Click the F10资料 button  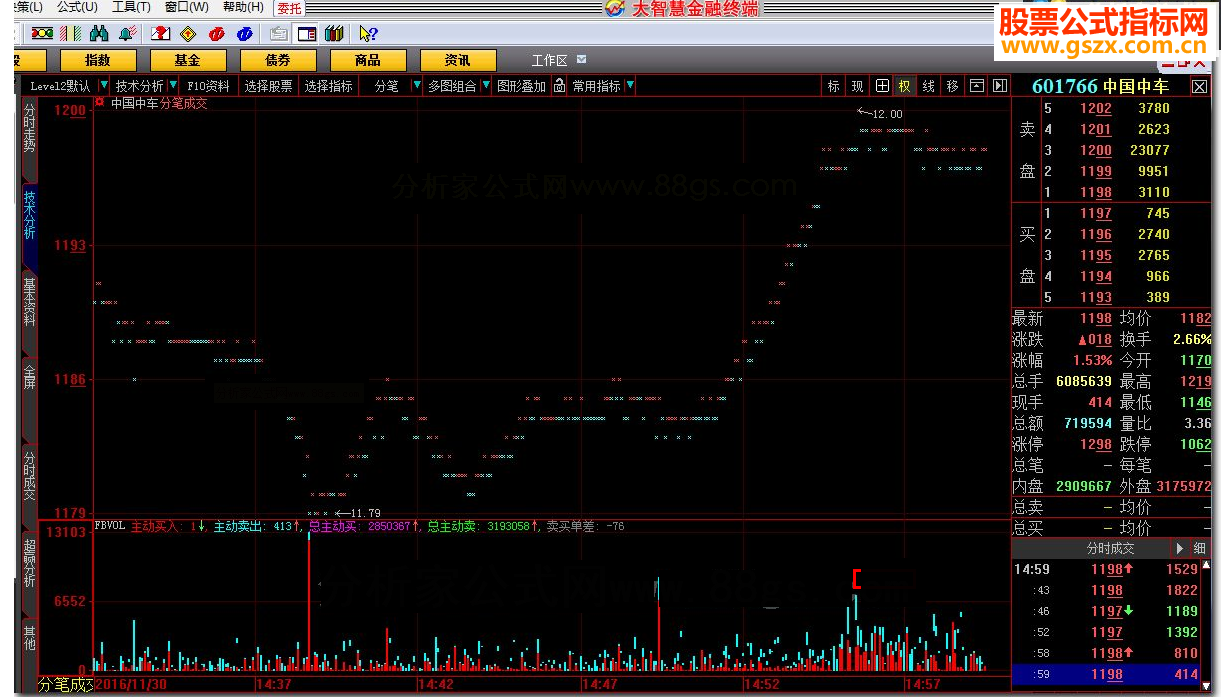208,86
